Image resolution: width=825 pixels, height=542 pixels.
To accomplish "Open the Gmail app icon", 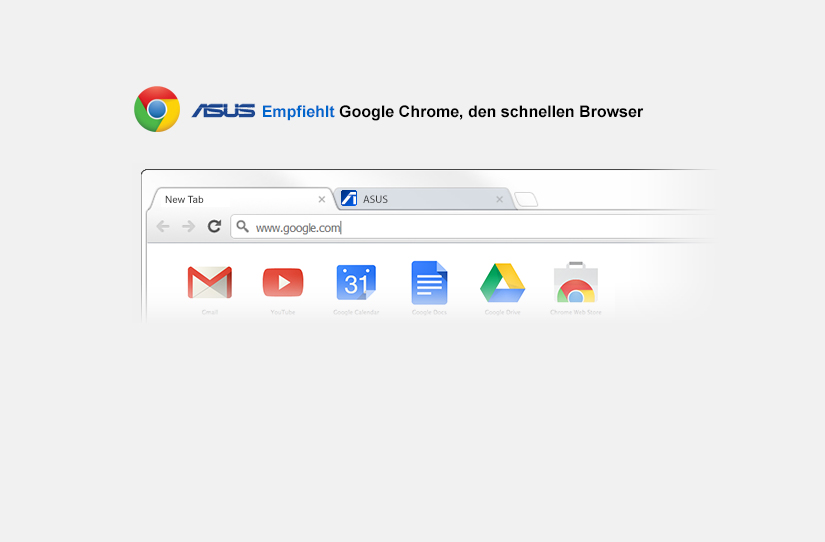I will click(209, 283).
